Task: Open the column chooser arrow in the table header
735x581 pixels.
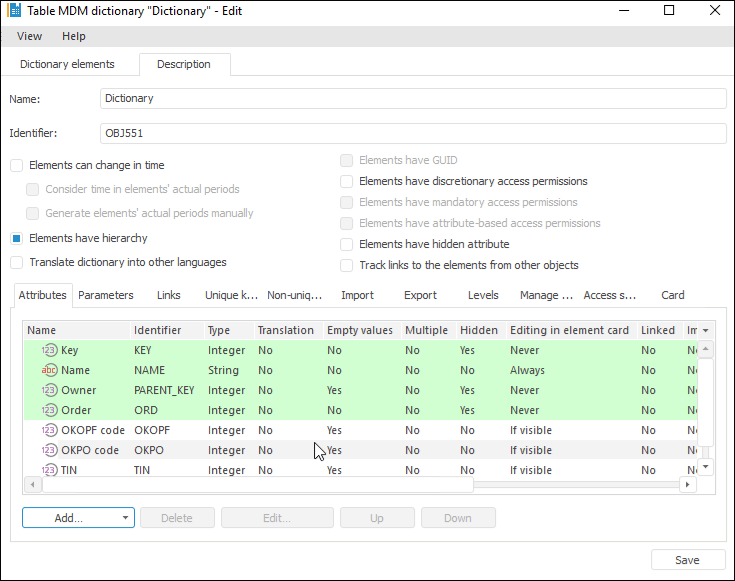Action: coord(706,331)
